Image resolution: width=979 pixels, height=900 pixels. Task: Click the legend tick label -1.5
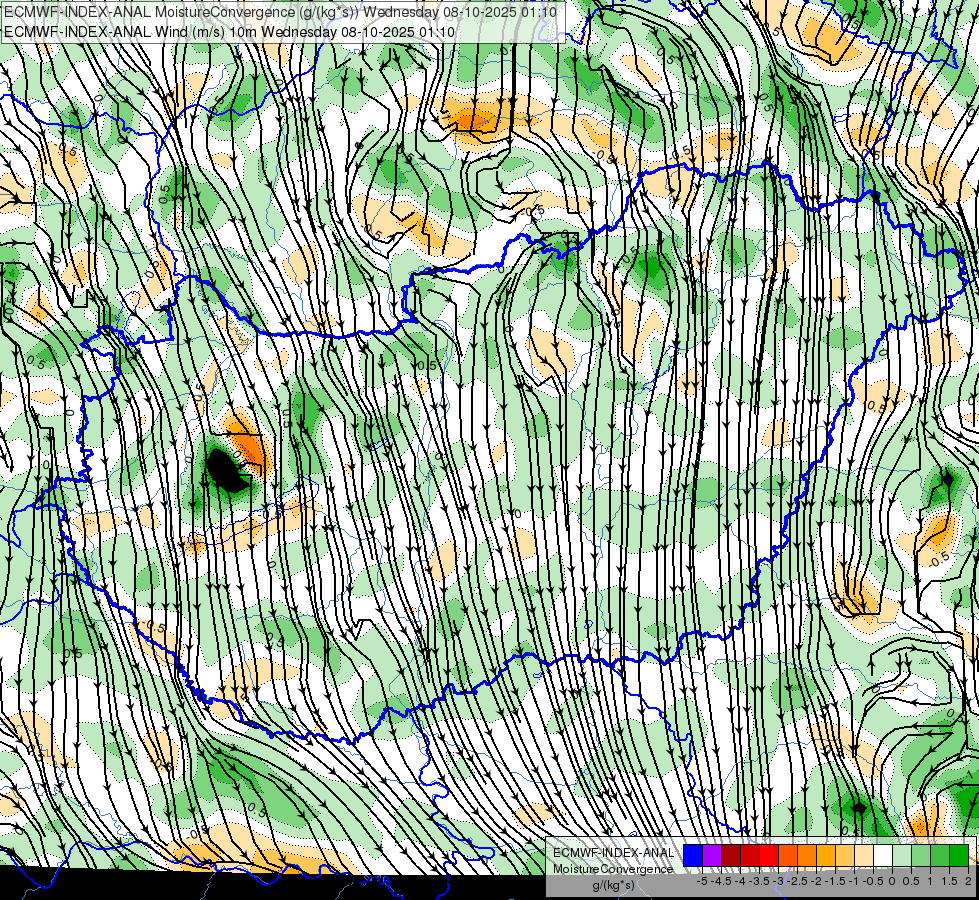coord(835,881)
